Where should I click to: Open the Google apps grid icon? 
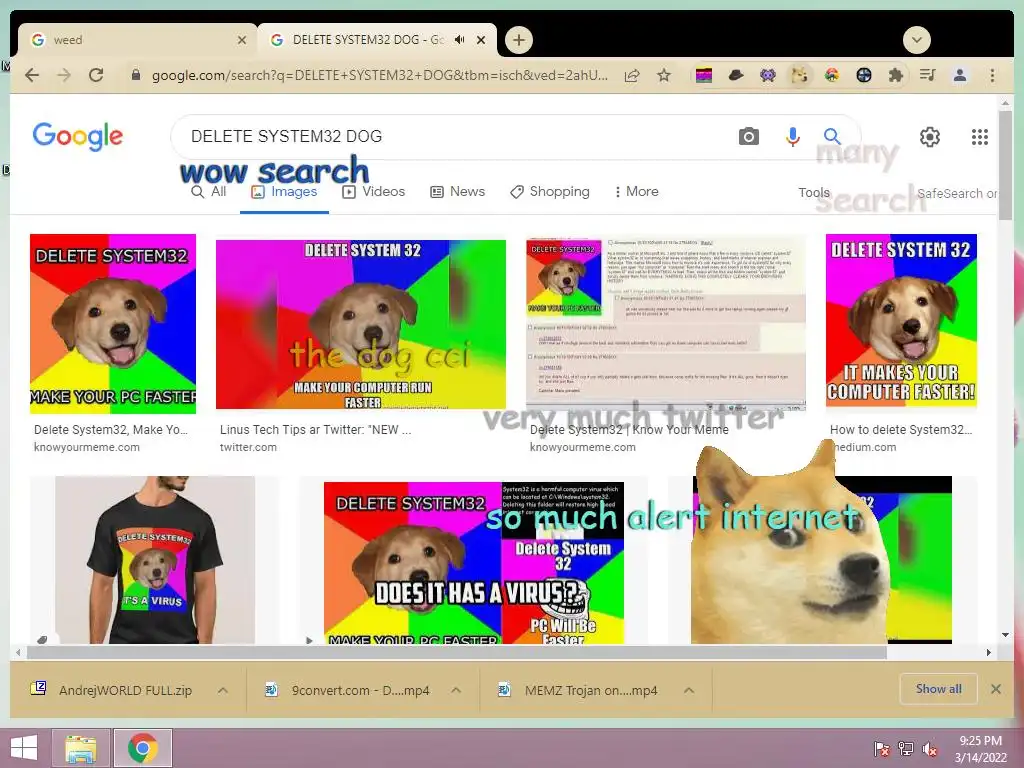coord(979,136)
